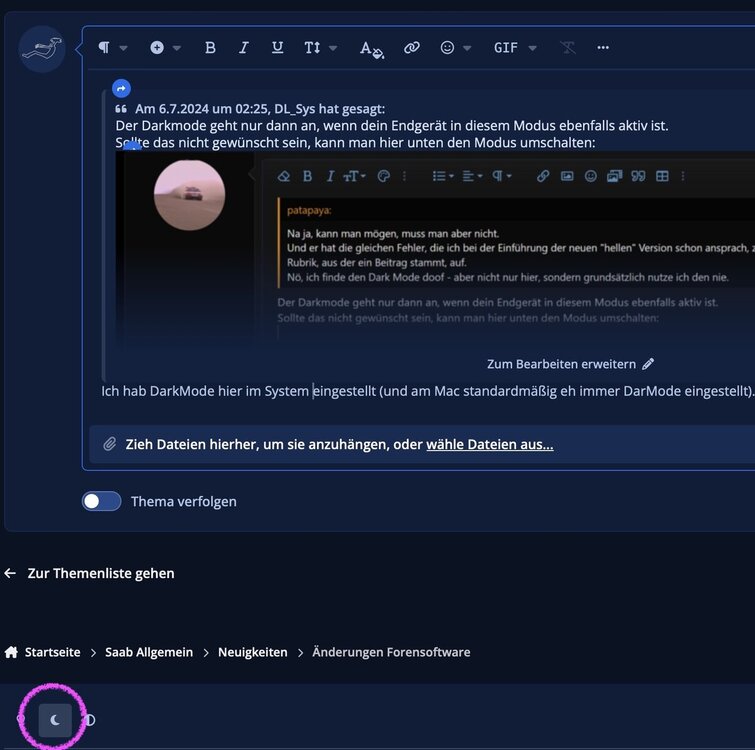Click Zur Themenliste gehen link
The width and height of the screenshot is (755, 750).
click(101, 573)
